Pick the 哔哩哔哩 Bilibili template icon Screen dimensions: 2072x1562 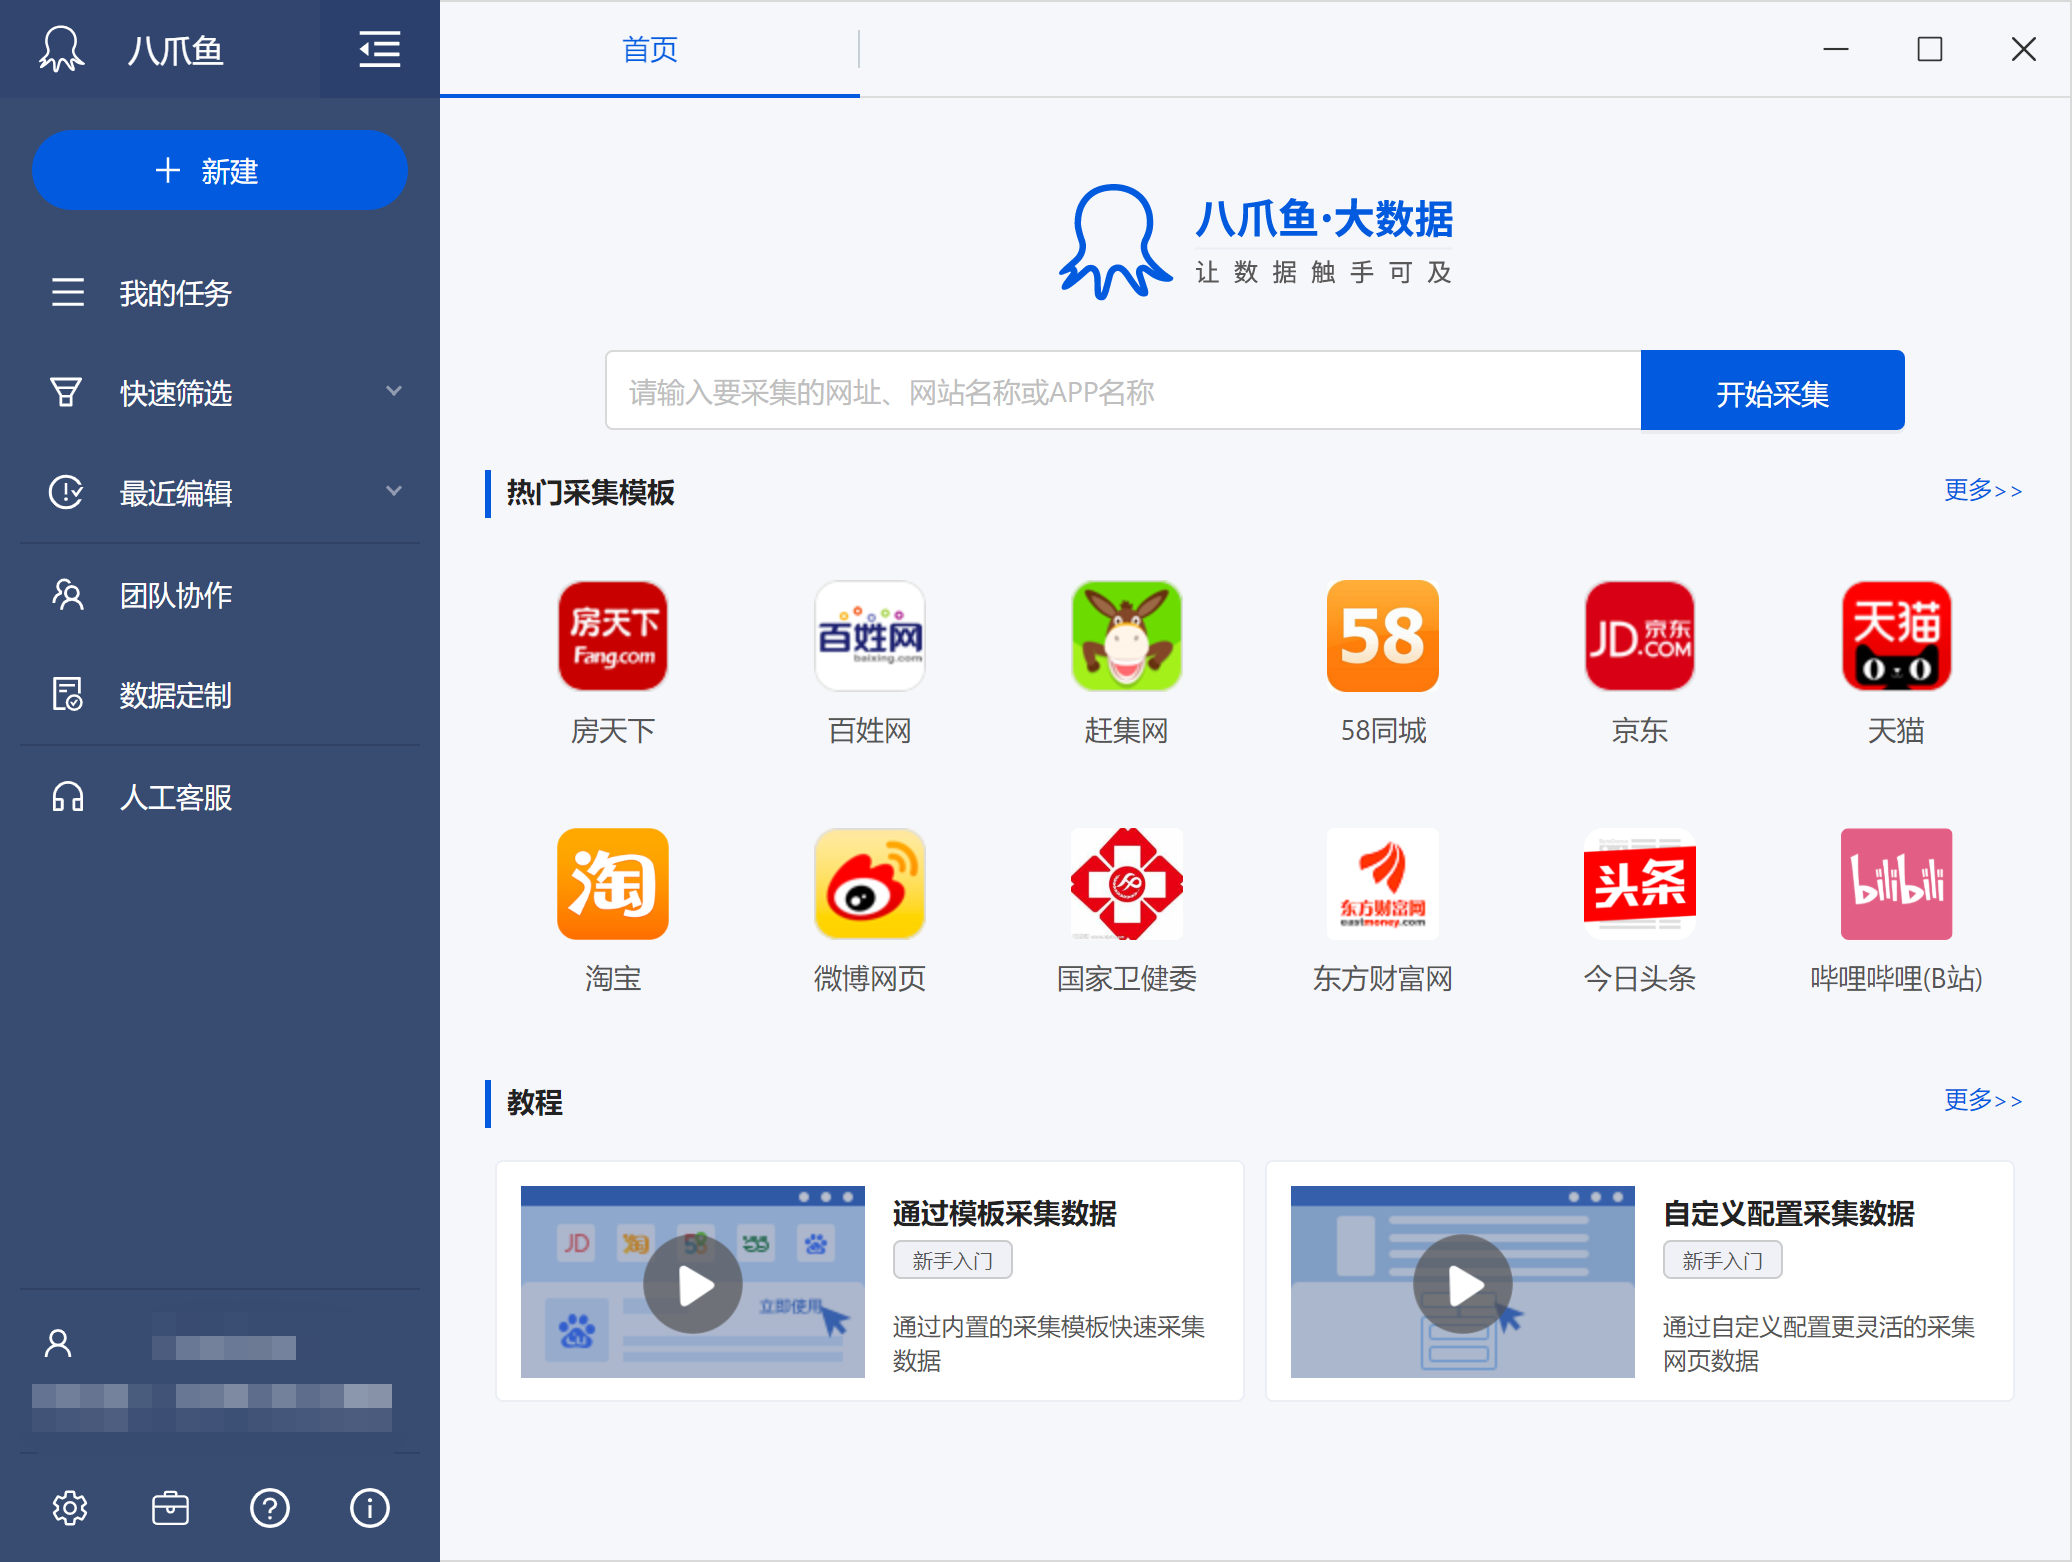click(1895, 884)
